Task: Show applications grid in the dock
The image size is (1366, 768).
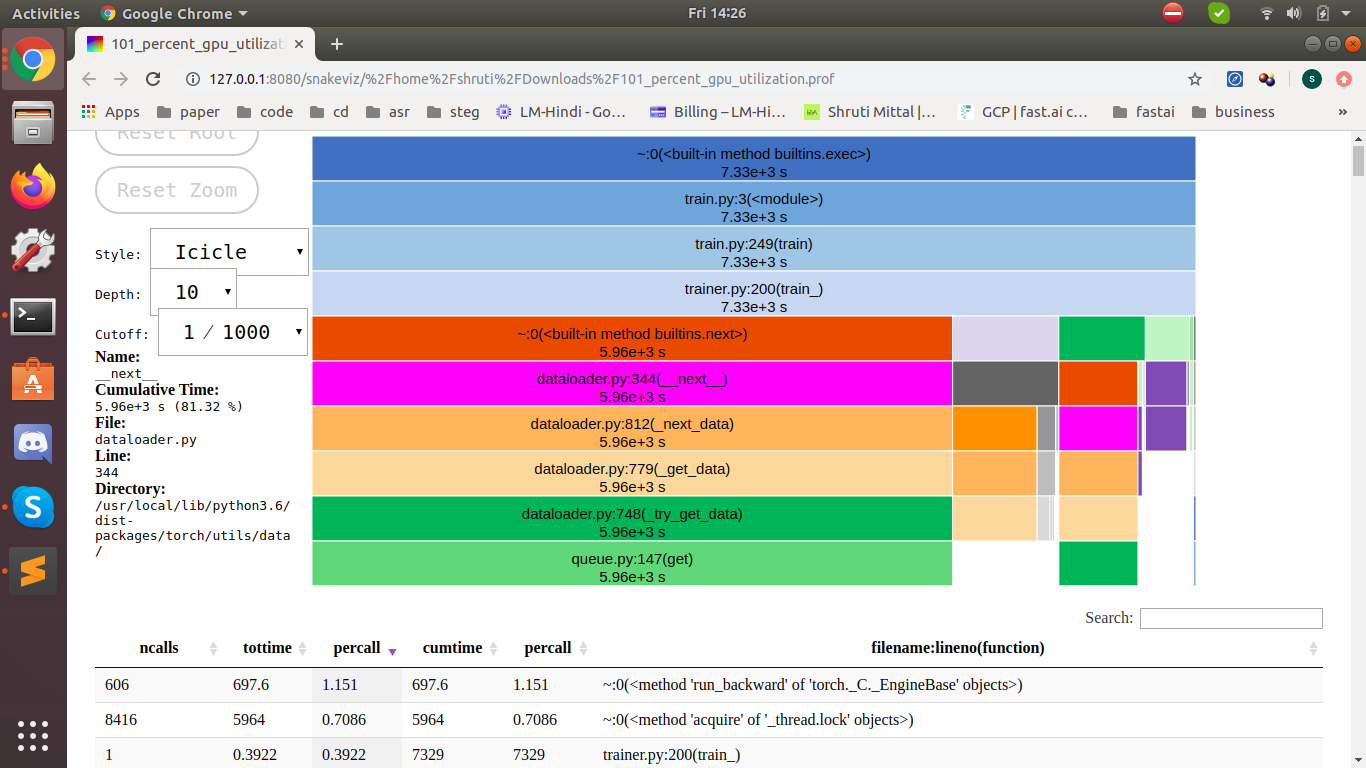Action: (33, 733)
